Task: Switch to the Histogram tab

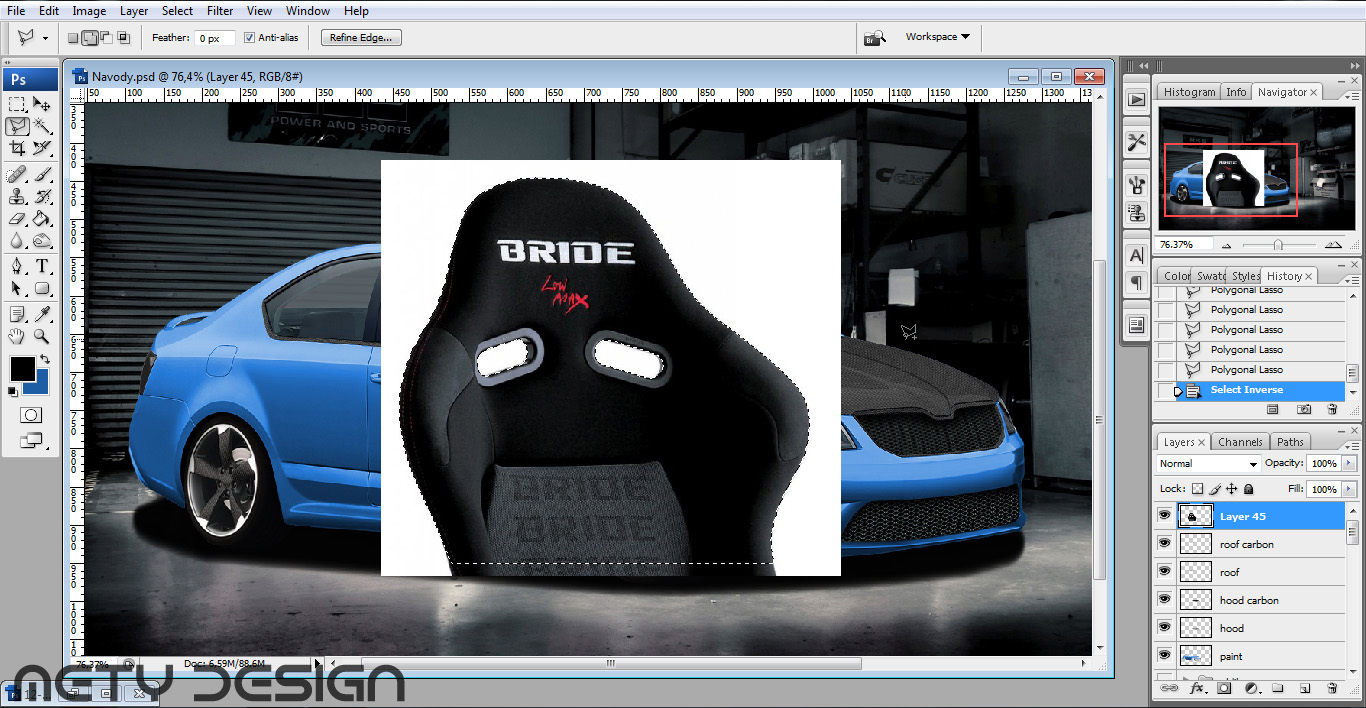Action: (1189, 92)
